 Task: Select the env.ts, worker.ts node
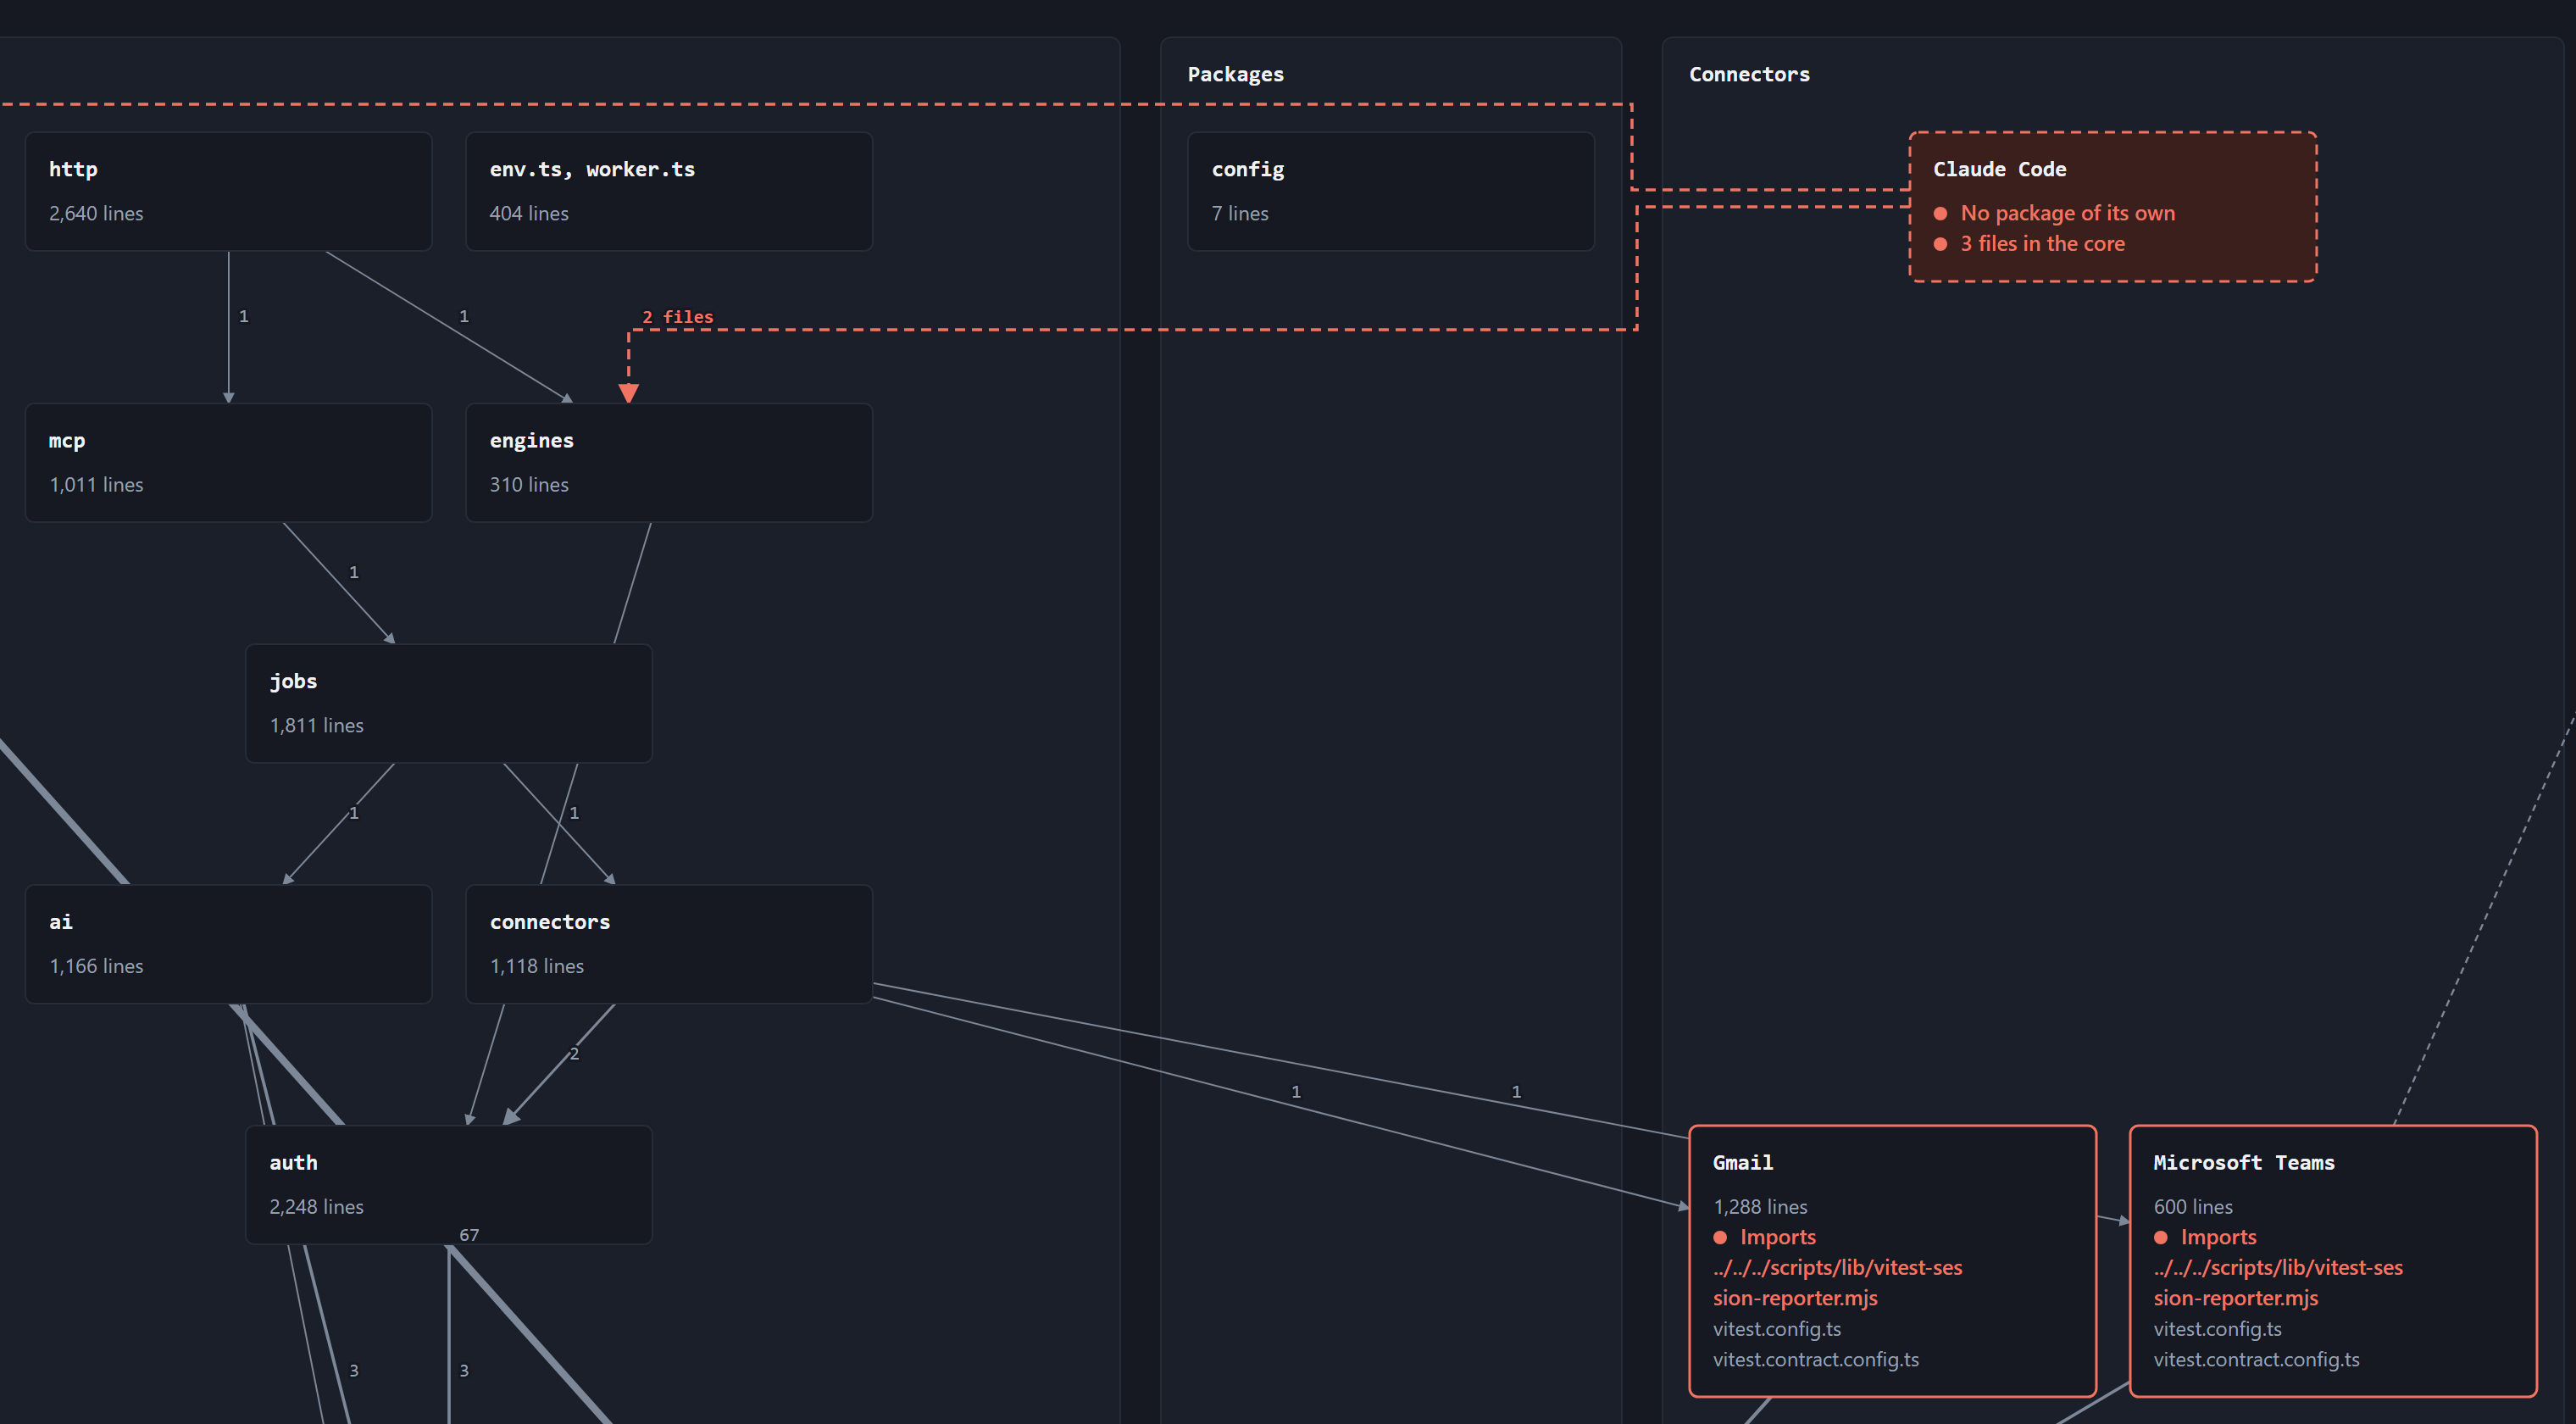pyautogui.click(x=669, y=191)
